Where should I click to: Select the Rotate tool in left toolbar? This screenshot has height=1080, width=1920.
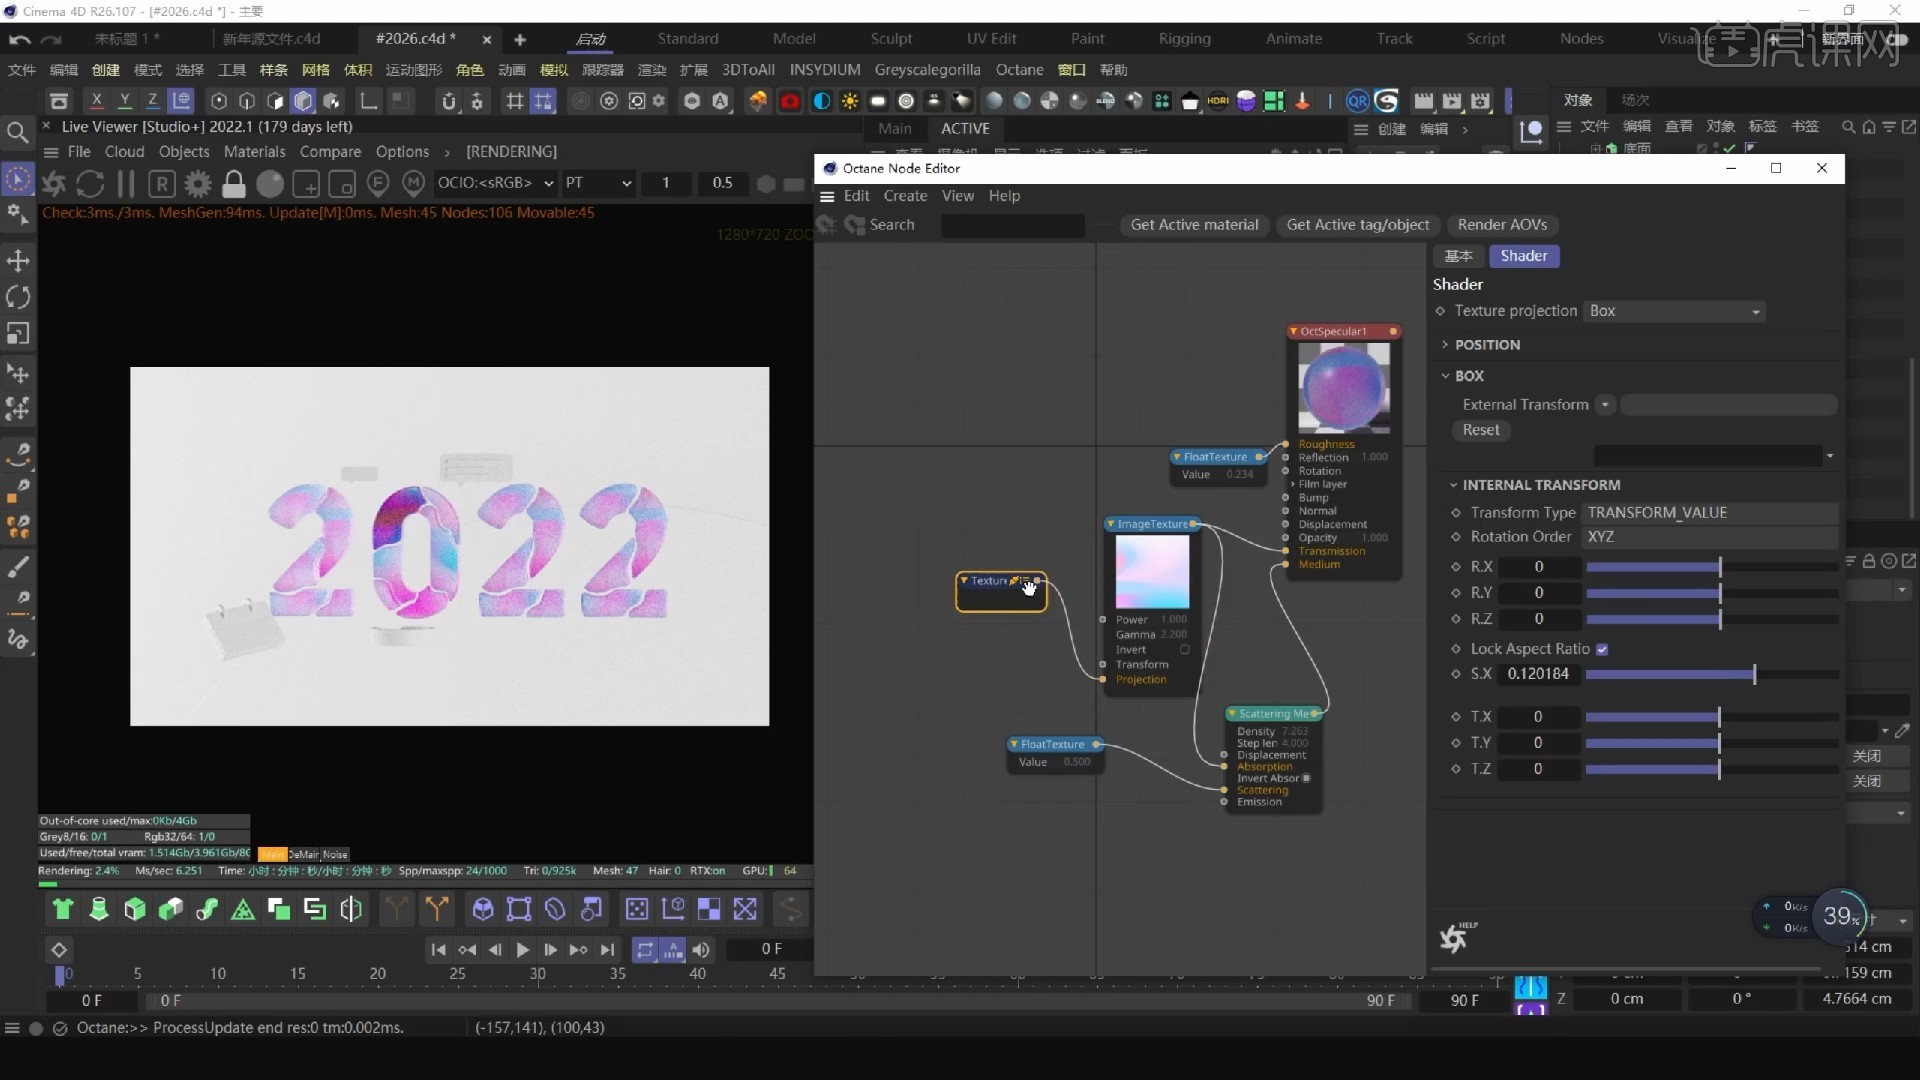(x=18, y=297)
